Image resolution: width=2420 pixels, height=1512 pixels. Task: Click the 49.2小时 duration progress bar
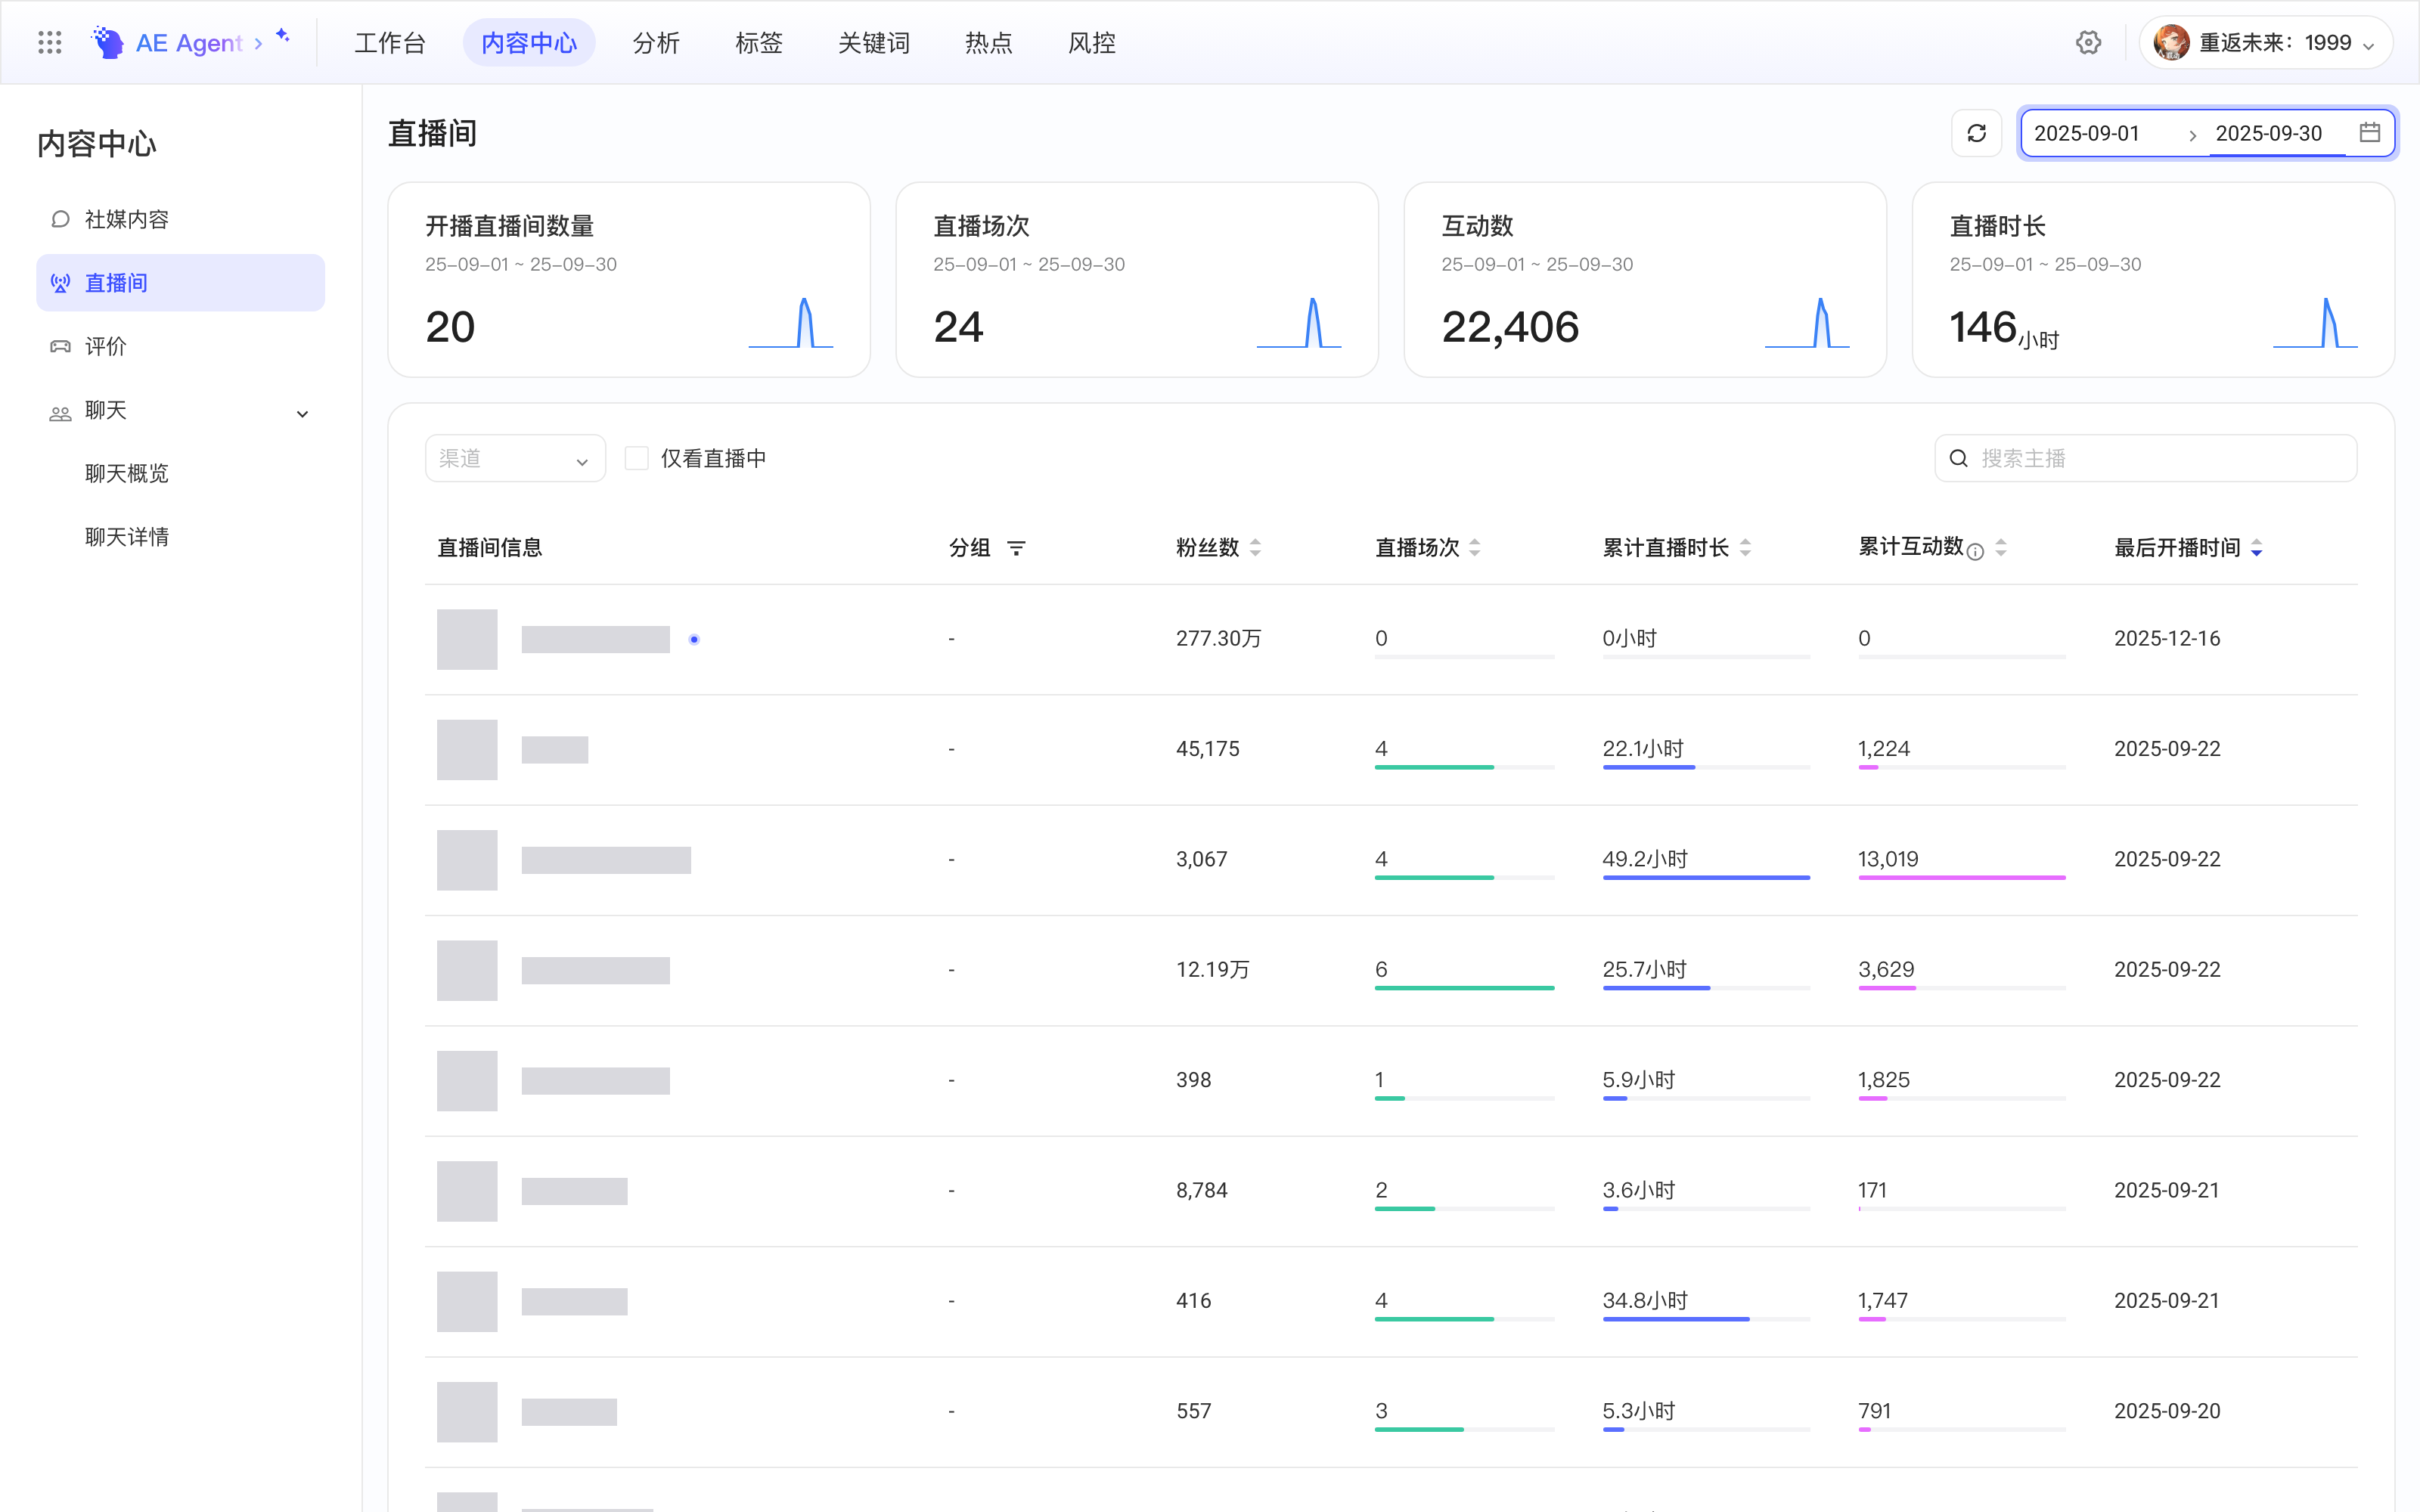pyautogui.click(x=1706, y=877)
